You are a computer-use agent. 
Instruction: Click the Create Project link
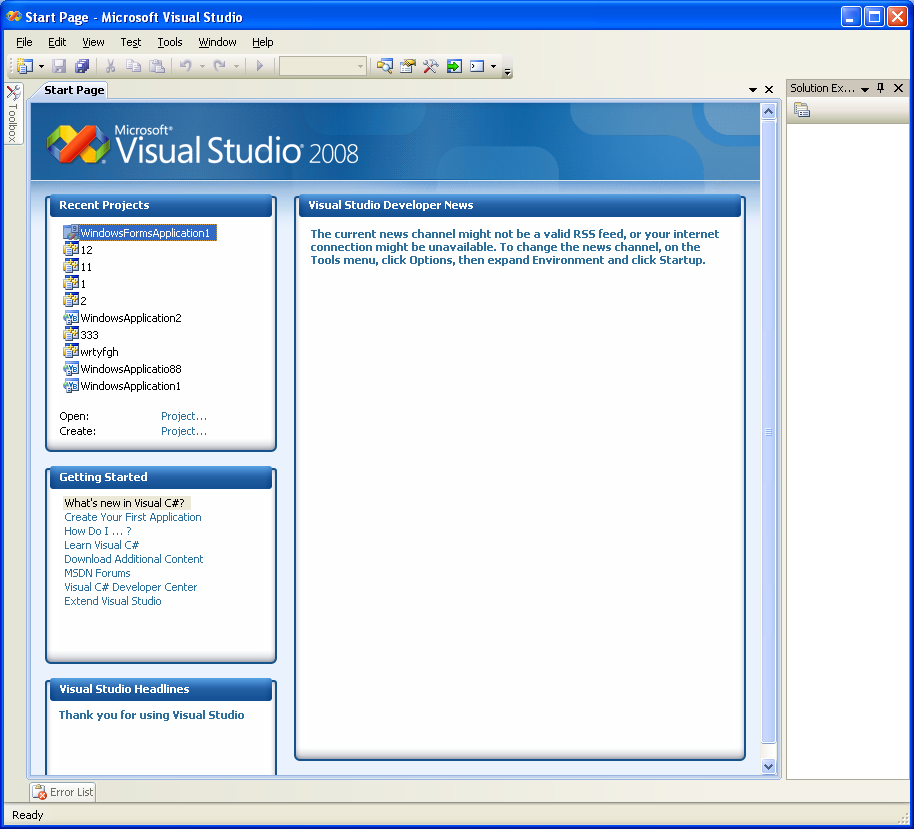coord(184,431)
